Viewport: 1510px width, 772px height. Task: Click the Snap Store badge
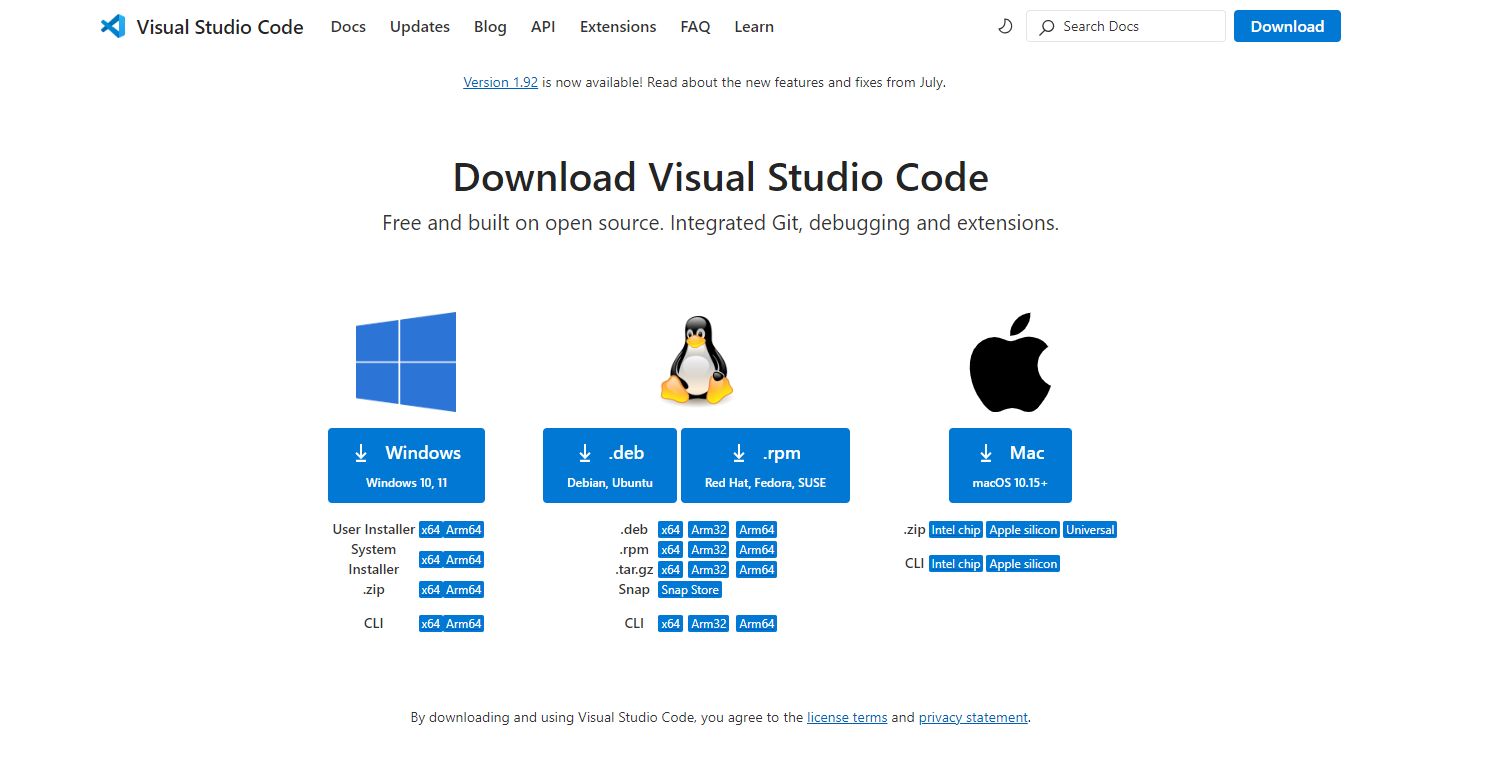coord(690,589)
